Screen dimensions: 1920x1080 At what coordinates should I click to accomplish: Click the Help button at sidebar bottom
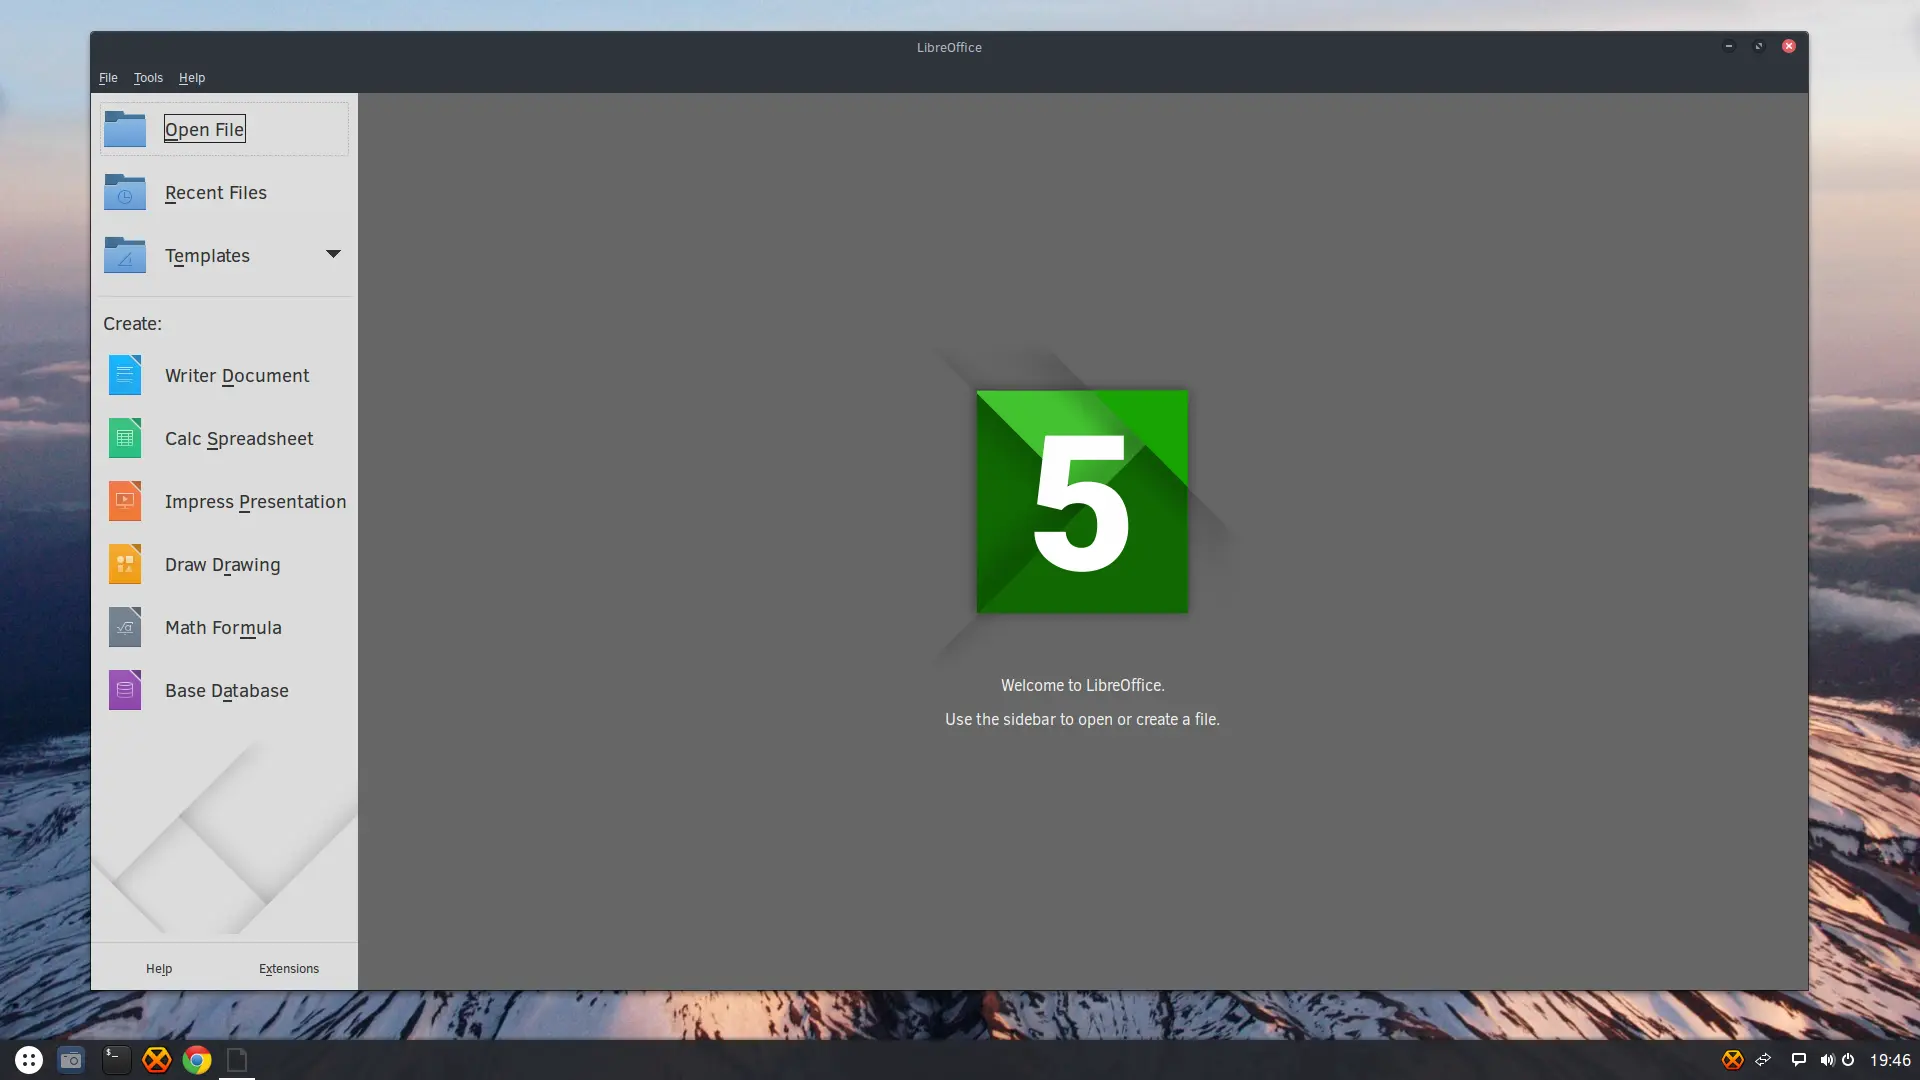pos(159,969)
